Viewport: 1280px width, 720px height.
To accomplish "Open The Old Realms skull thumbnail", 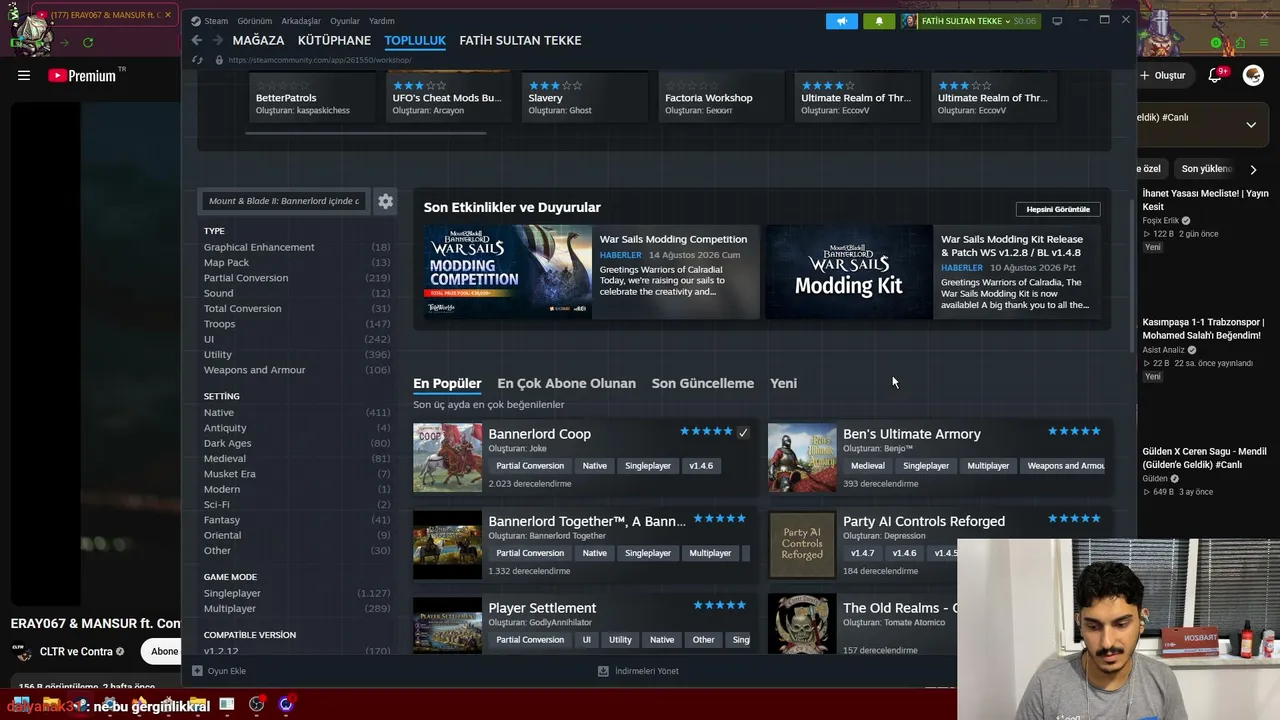I will (802, 624).
